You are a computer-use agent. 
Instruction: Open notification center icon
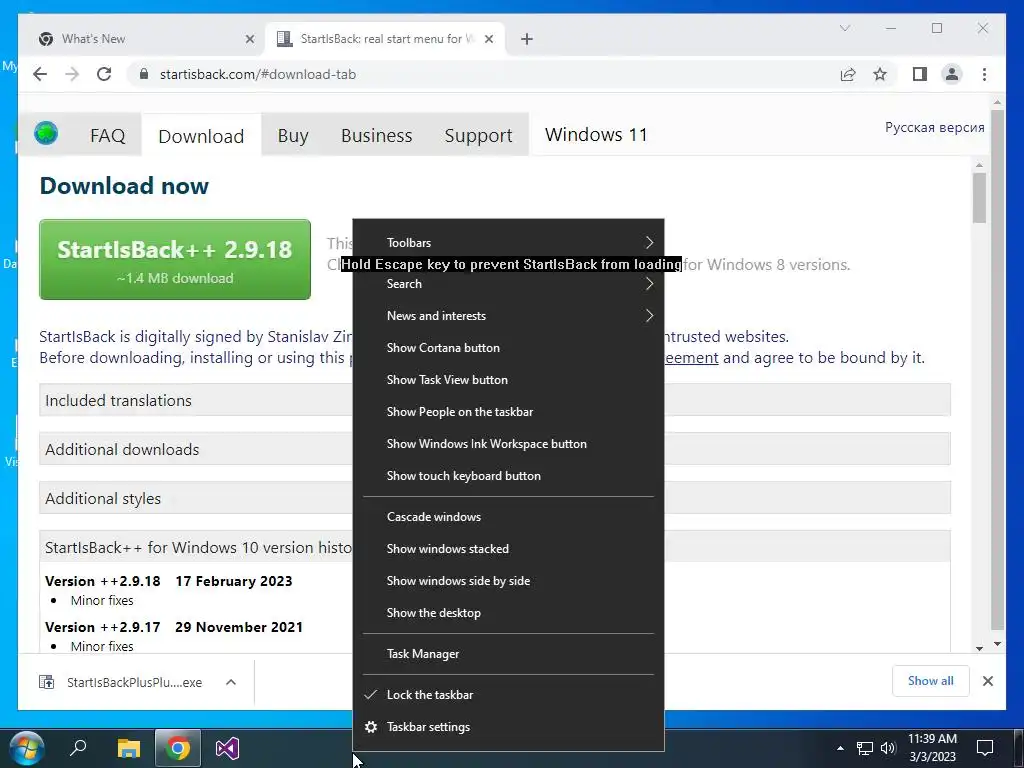click(985, 748)
